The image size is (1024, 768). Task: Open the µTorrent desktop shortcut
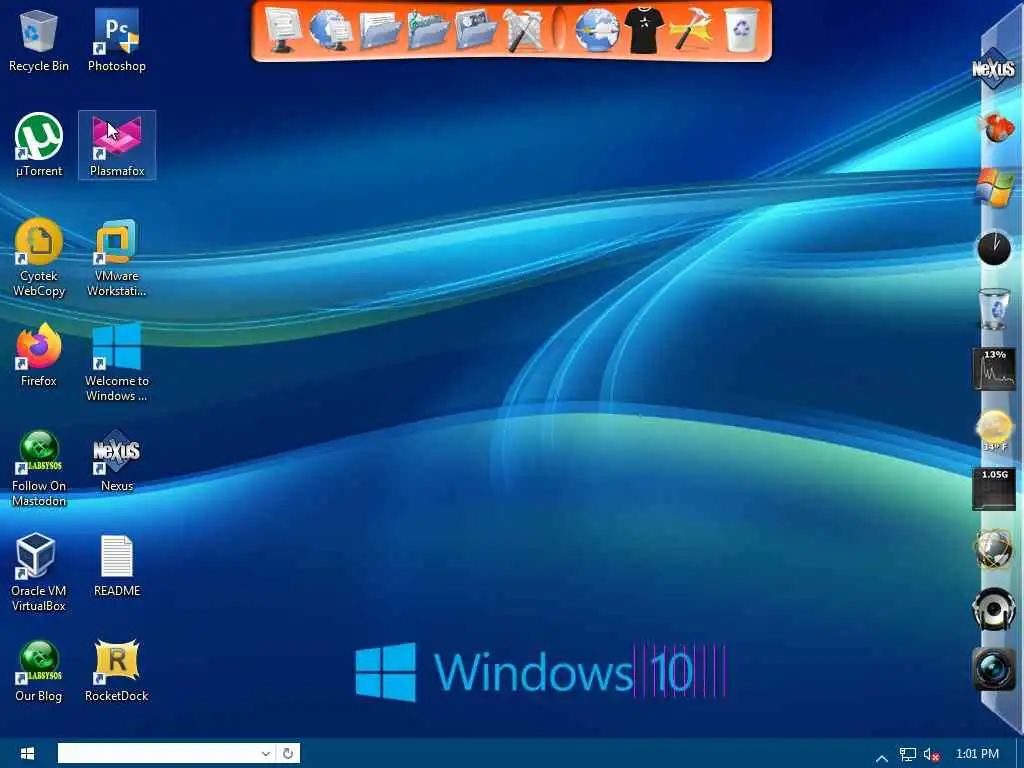39,145
